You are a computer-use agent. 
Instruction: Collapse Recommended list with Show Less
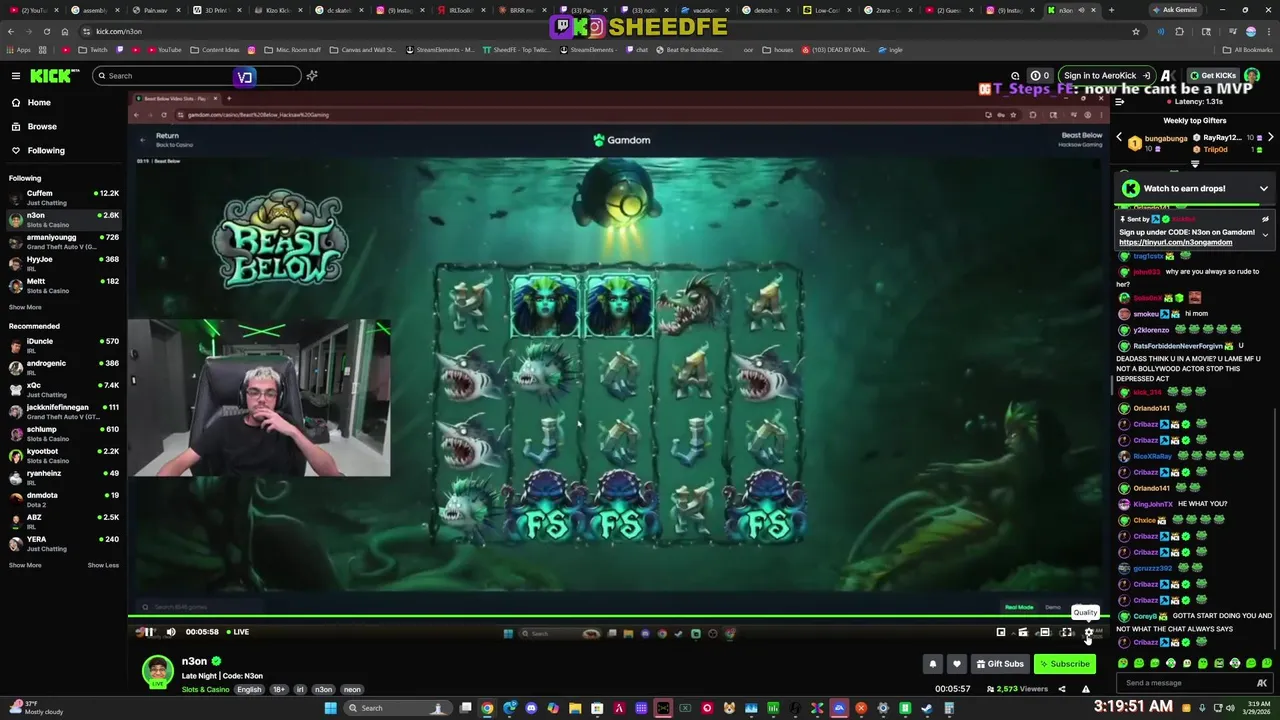[x=103, y=566]
